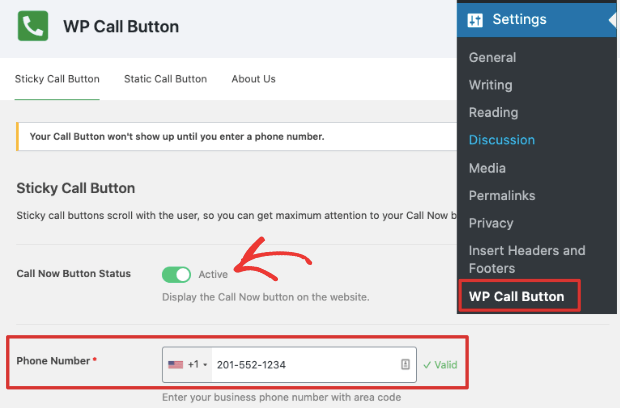Screen dimensions: 620x408
Task: Open the About Us tab
Action: pos(253,79)
